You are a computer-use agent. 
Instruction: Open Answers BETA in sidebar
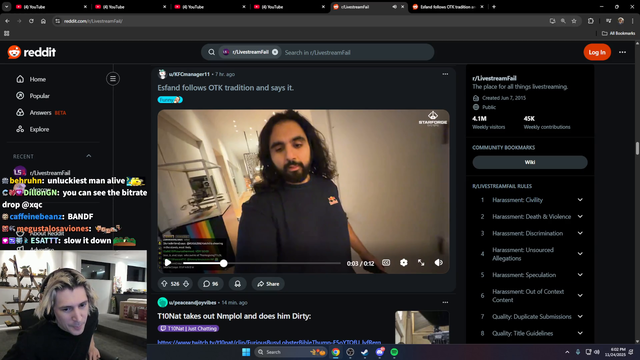click(x=41, y=113)
